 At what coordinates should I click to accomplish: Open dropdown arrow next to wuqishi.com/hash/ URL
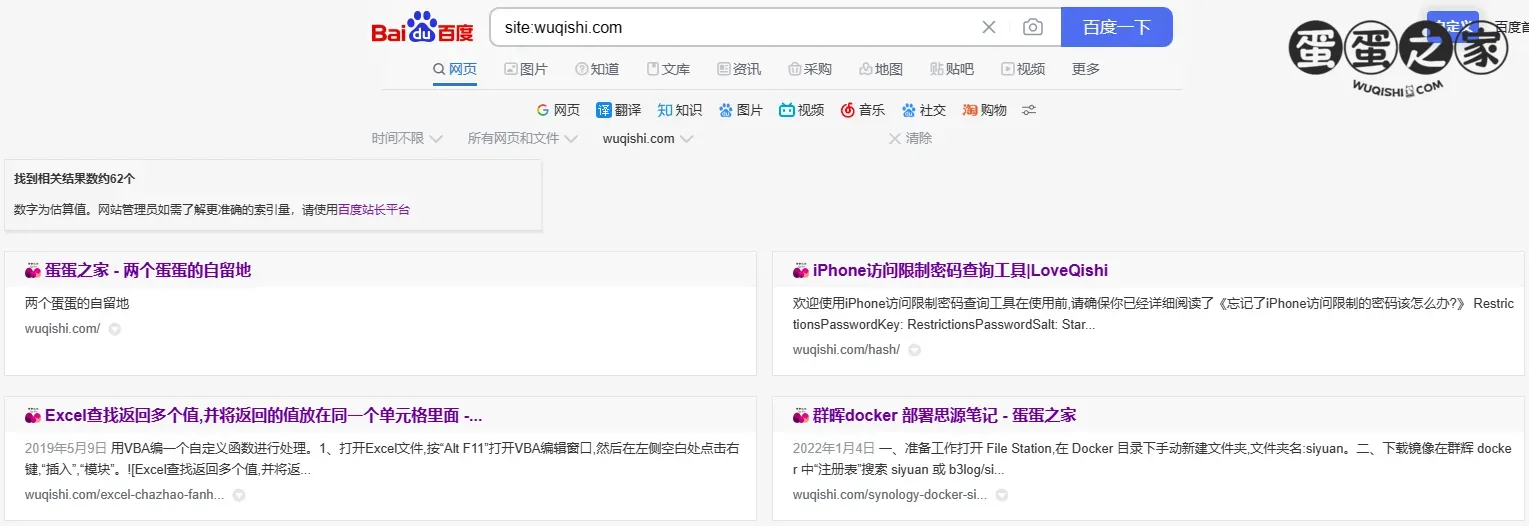914,350
